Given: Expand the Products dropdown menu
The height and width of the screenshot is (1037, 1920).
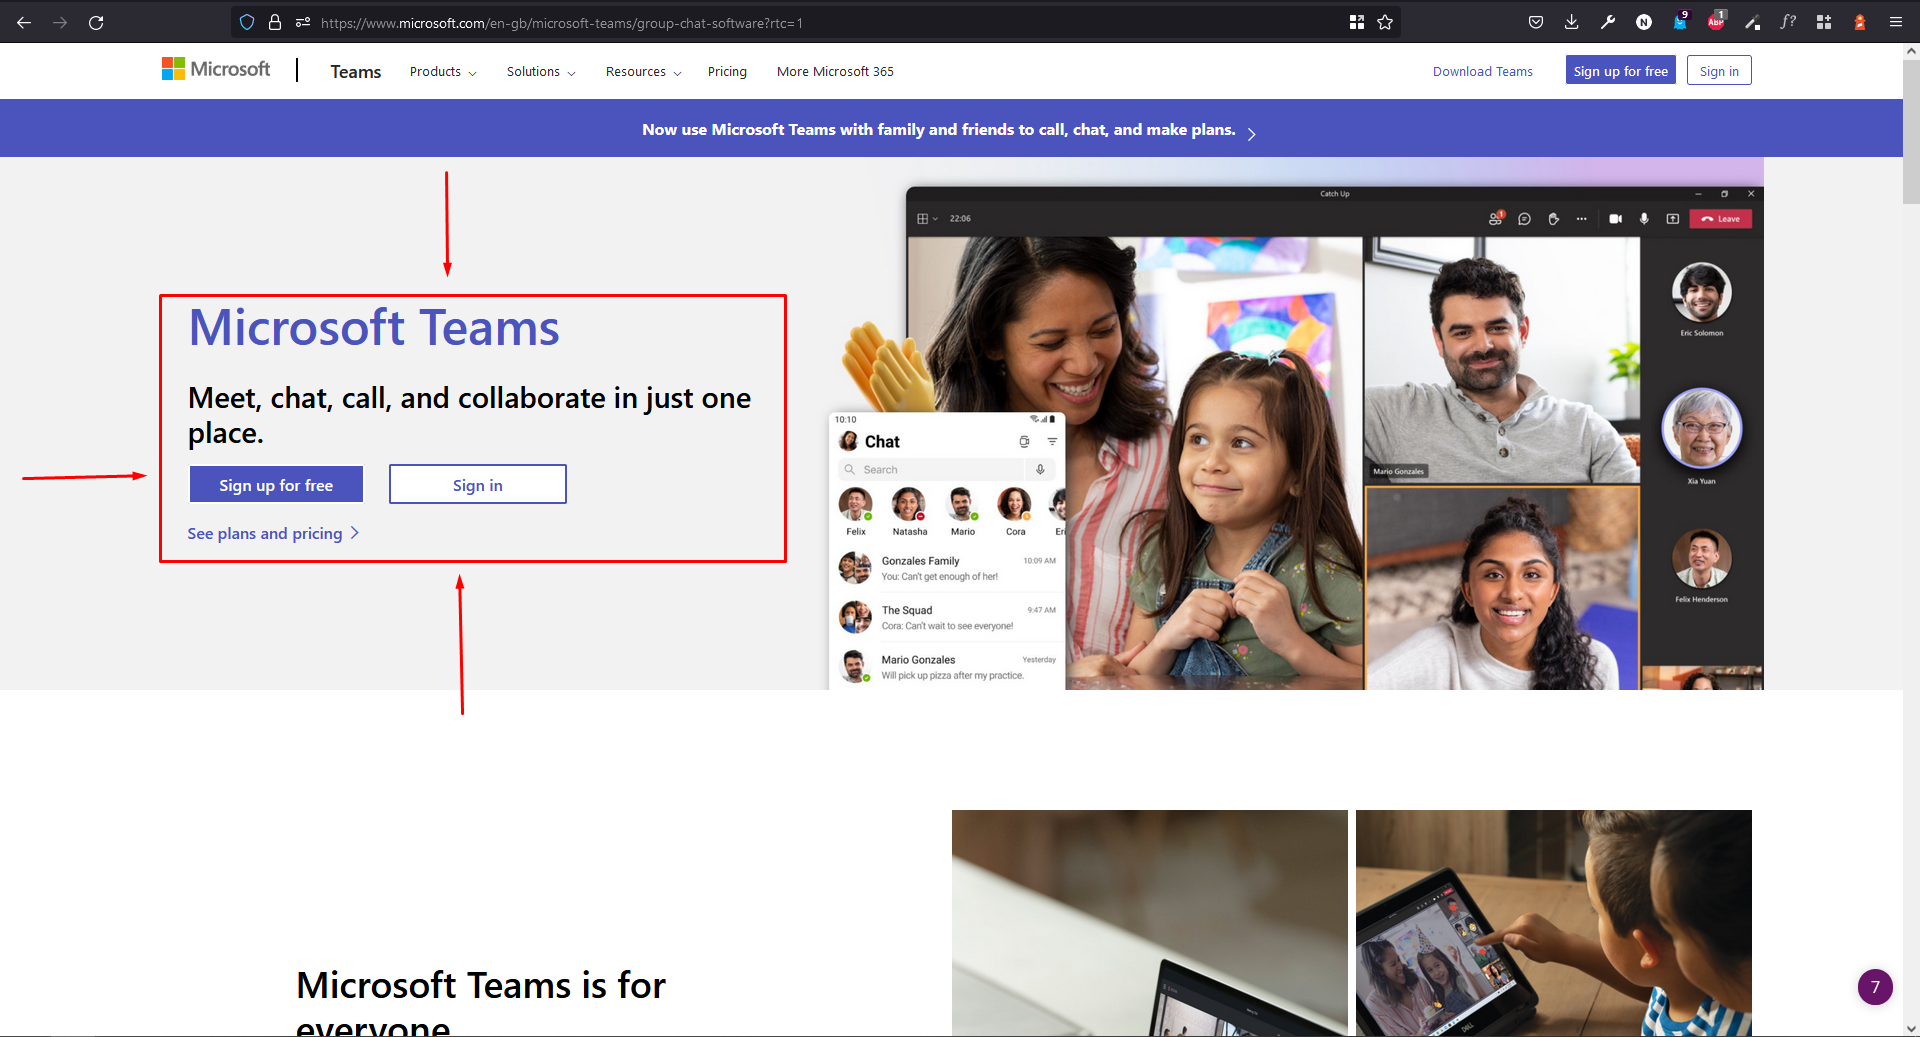Looking at the screenshot, I should (x=443, y=72).
